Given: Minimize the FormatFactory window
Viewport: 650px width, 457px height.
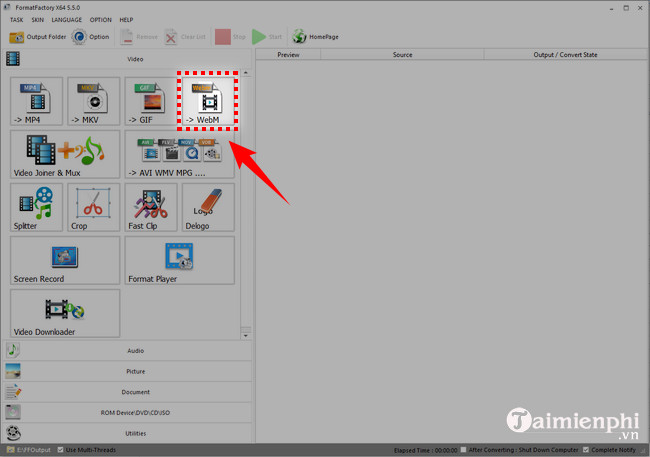Looking at the screenshot, I should point(612,8).
